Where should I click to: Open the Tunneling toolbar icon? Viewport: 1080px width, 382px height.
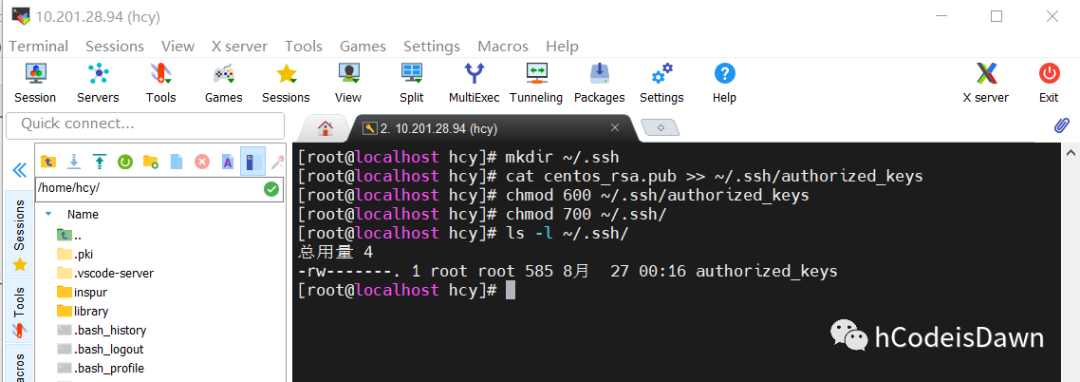(x=536, y=83)
